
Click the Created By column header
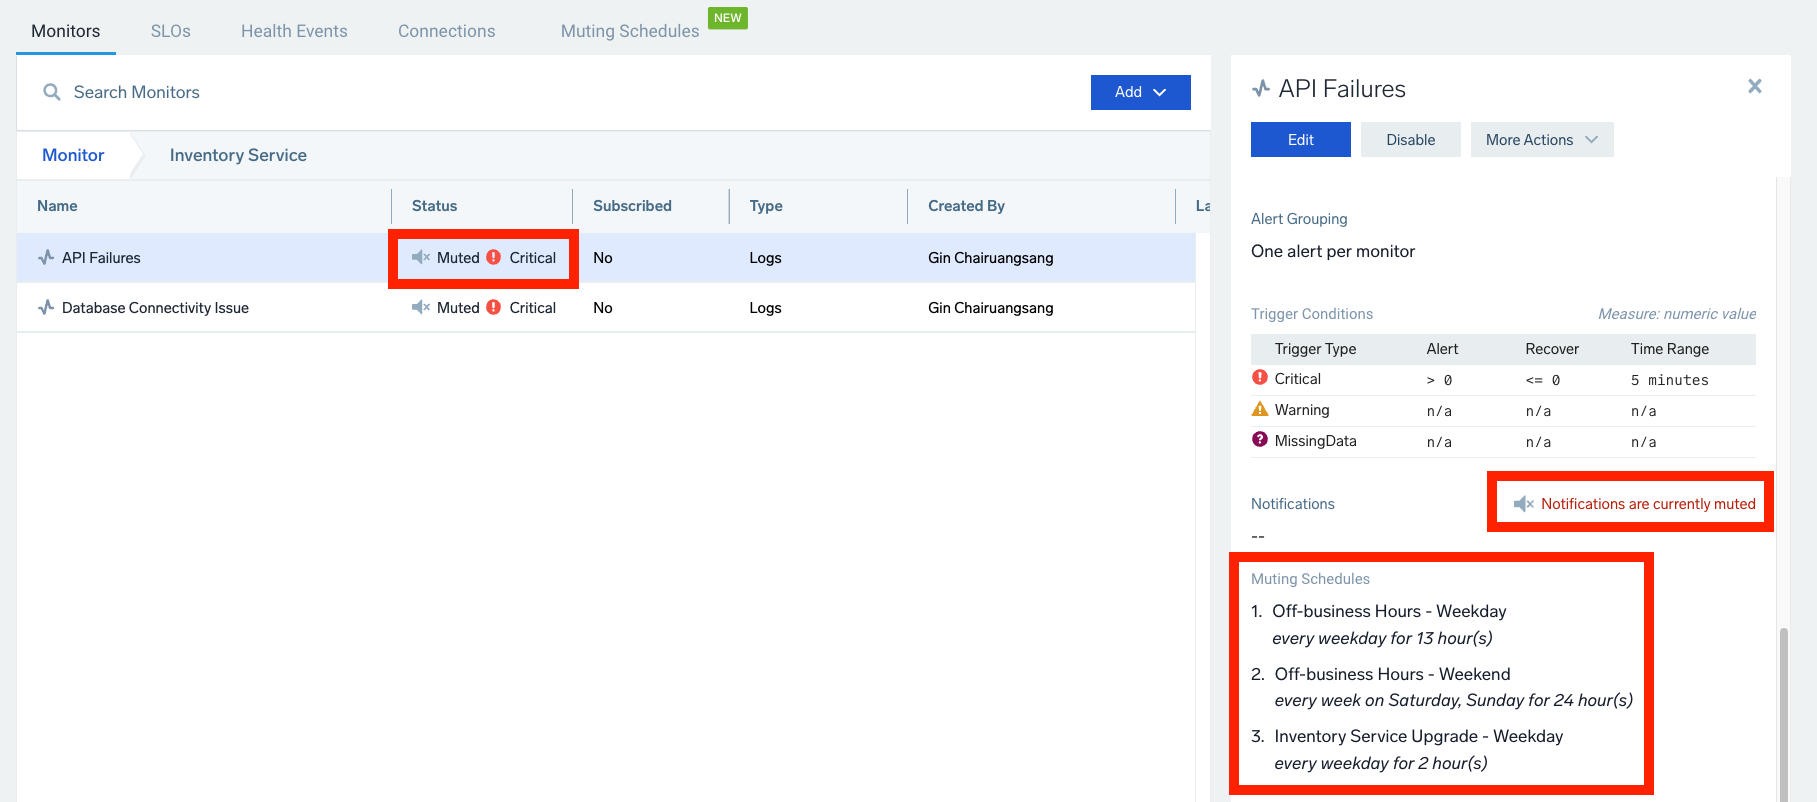click(966, 206)
